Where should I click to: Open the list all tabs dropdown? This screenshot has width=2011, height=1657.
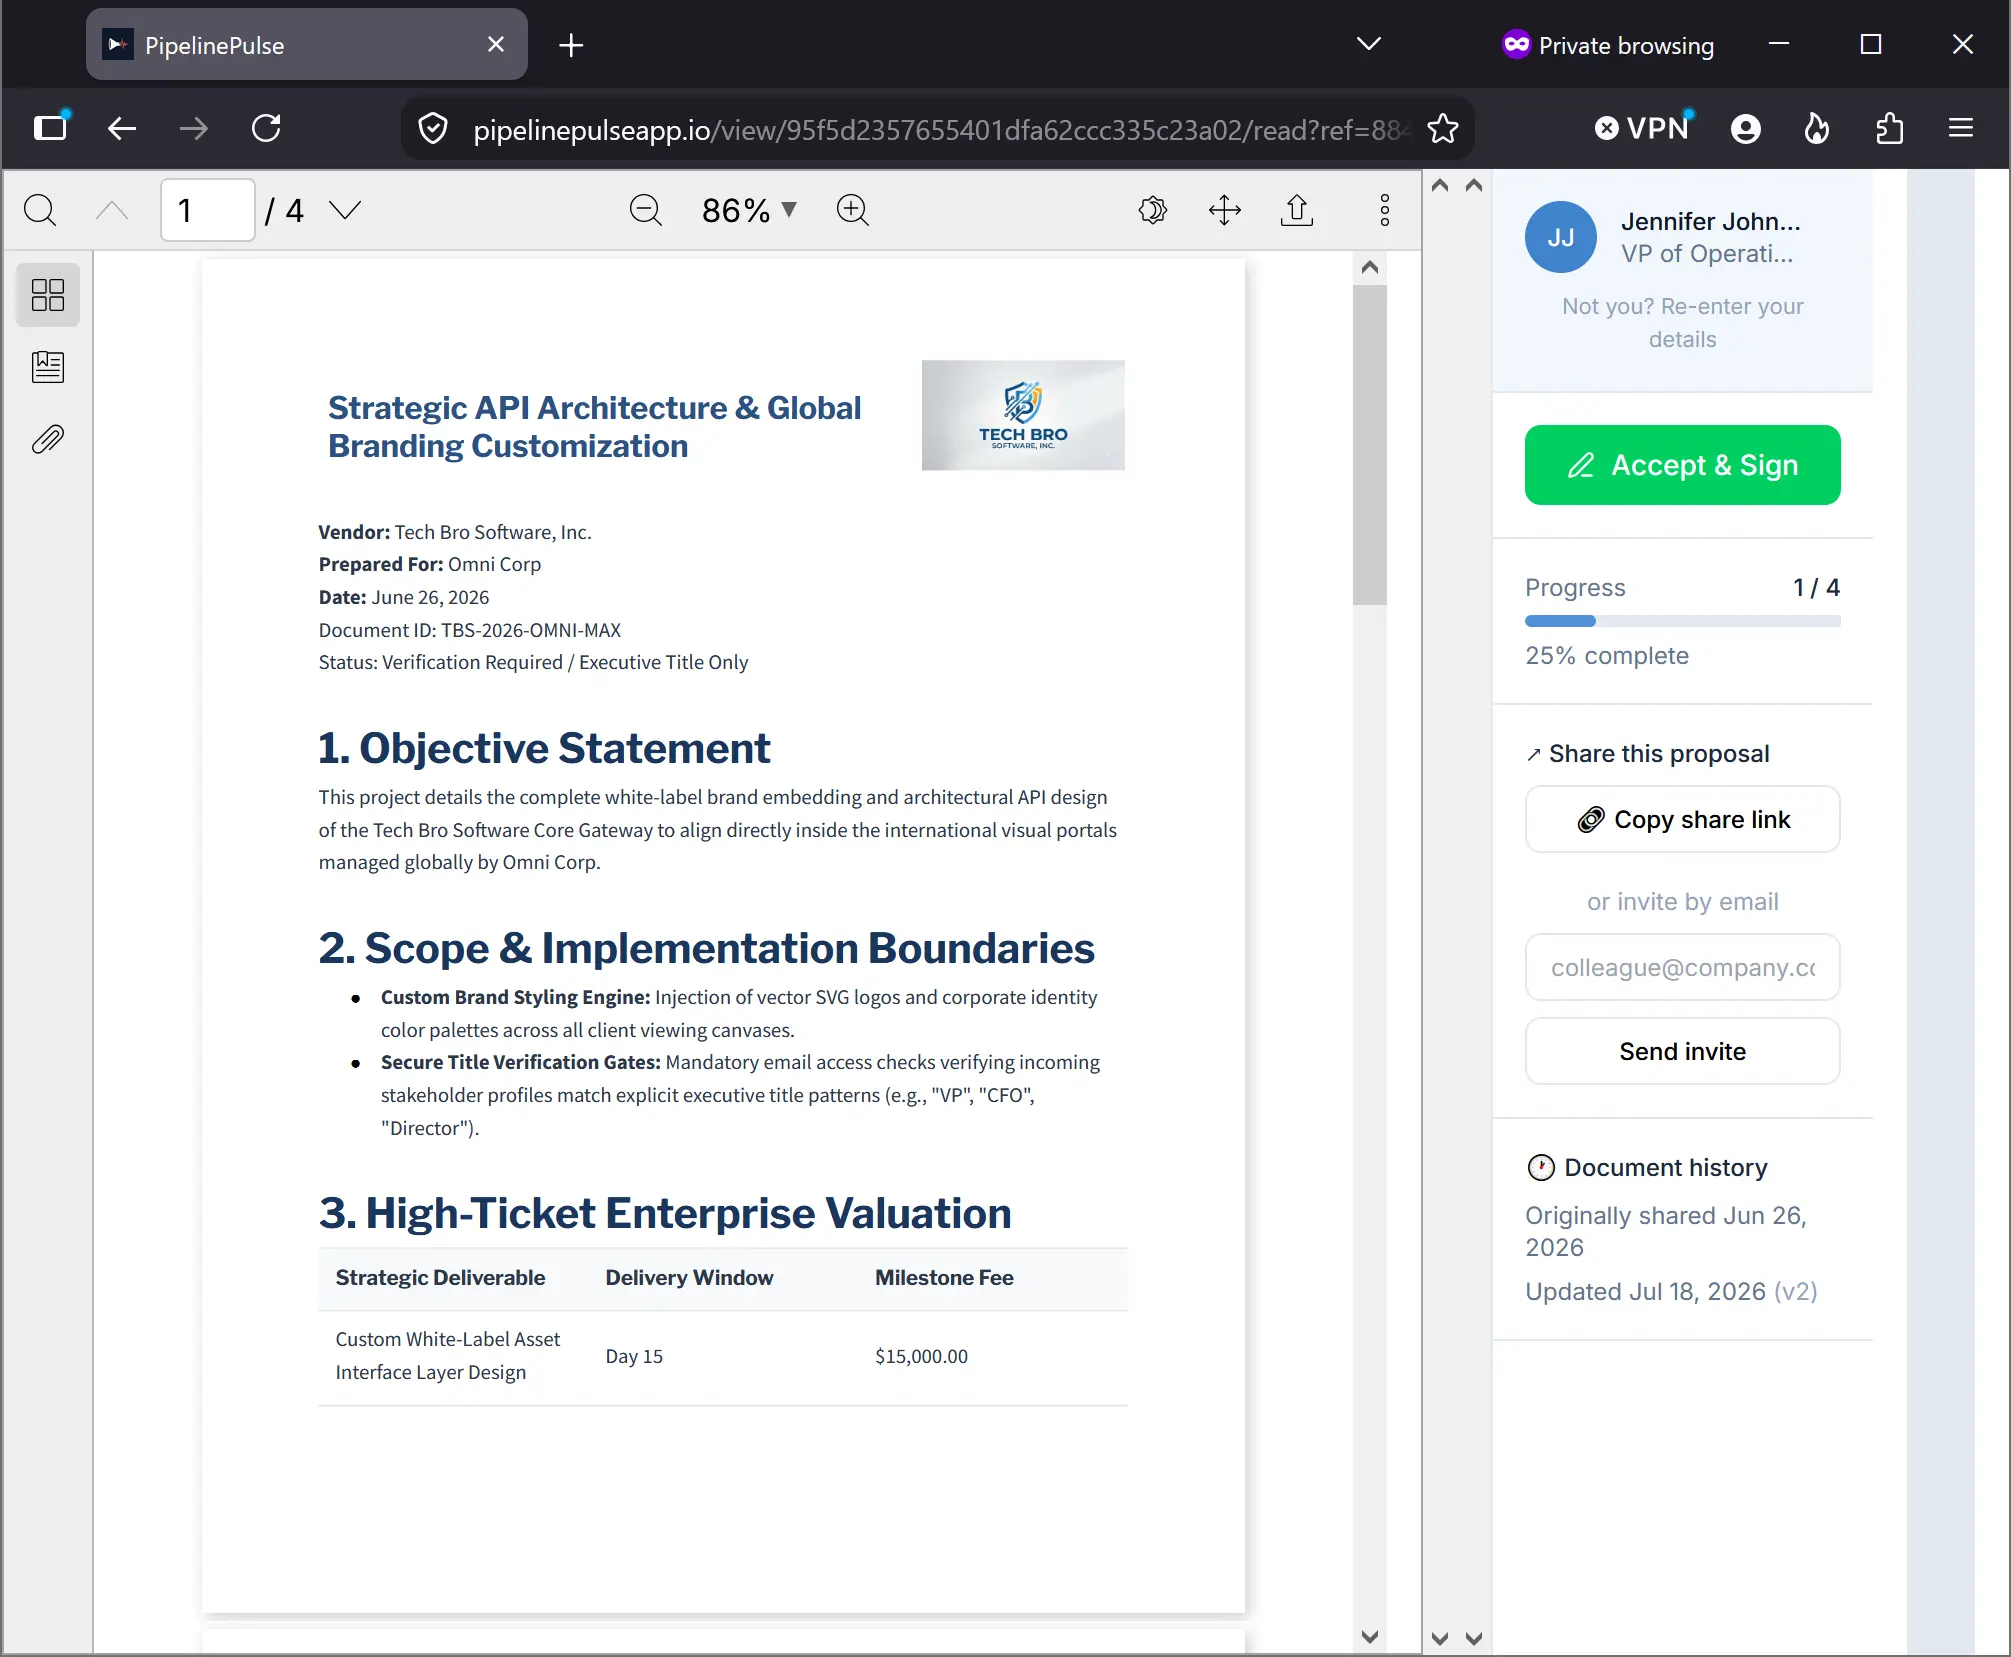[x=1369, y=44]
